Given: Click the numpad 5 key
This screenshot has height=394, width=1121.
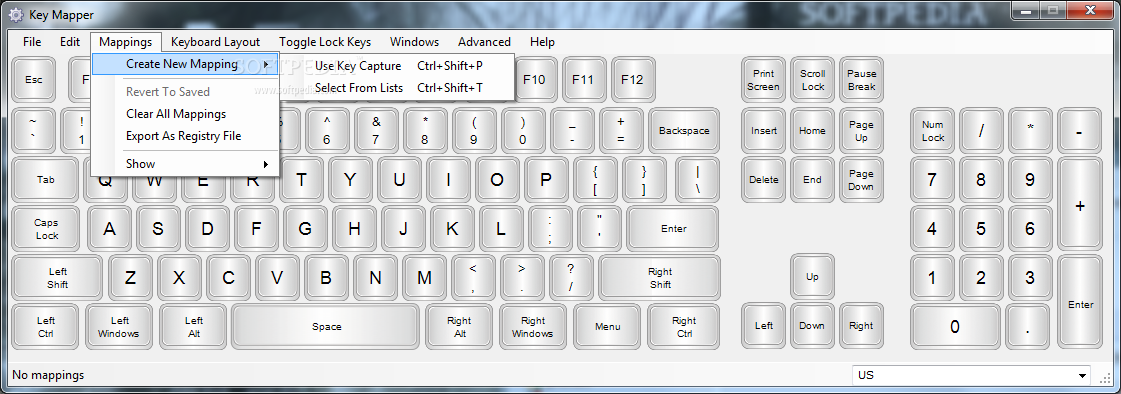Looking at the screenshot, I should [x=981, y=230].
